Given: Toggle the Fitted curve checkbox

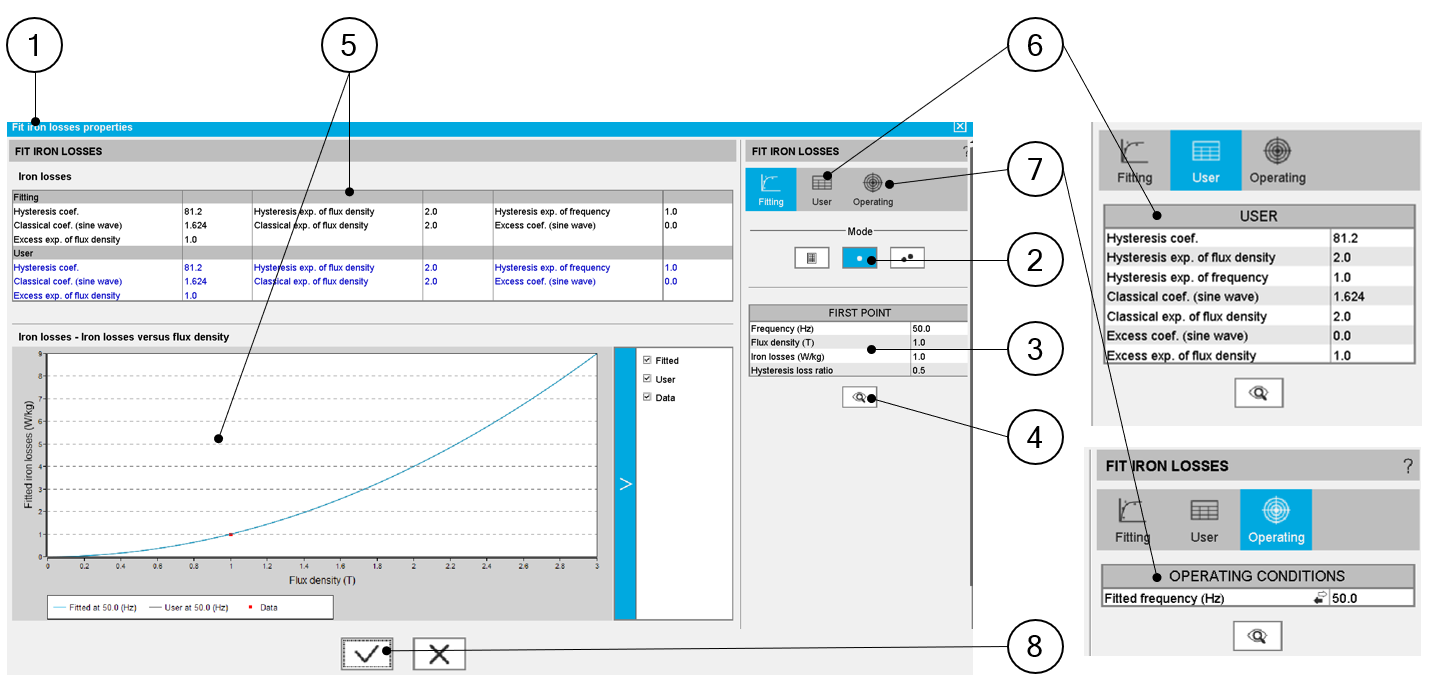Looking at the screenshot, I should coord(648,360).
